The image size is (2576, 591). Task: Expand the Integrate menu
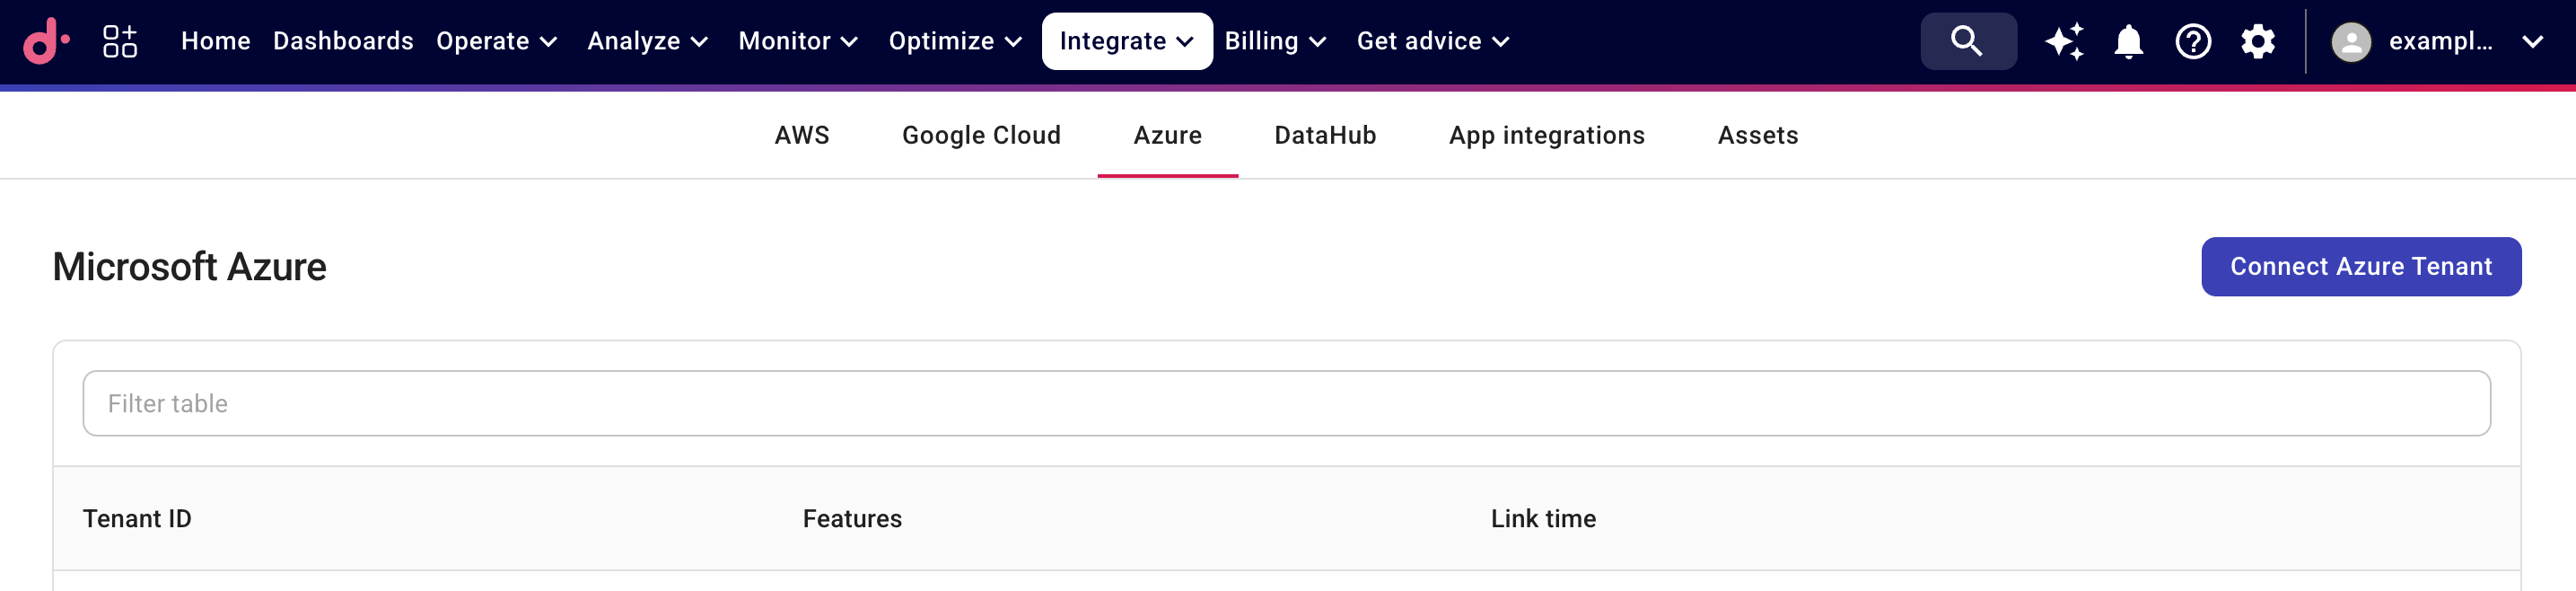point(1127,41)
